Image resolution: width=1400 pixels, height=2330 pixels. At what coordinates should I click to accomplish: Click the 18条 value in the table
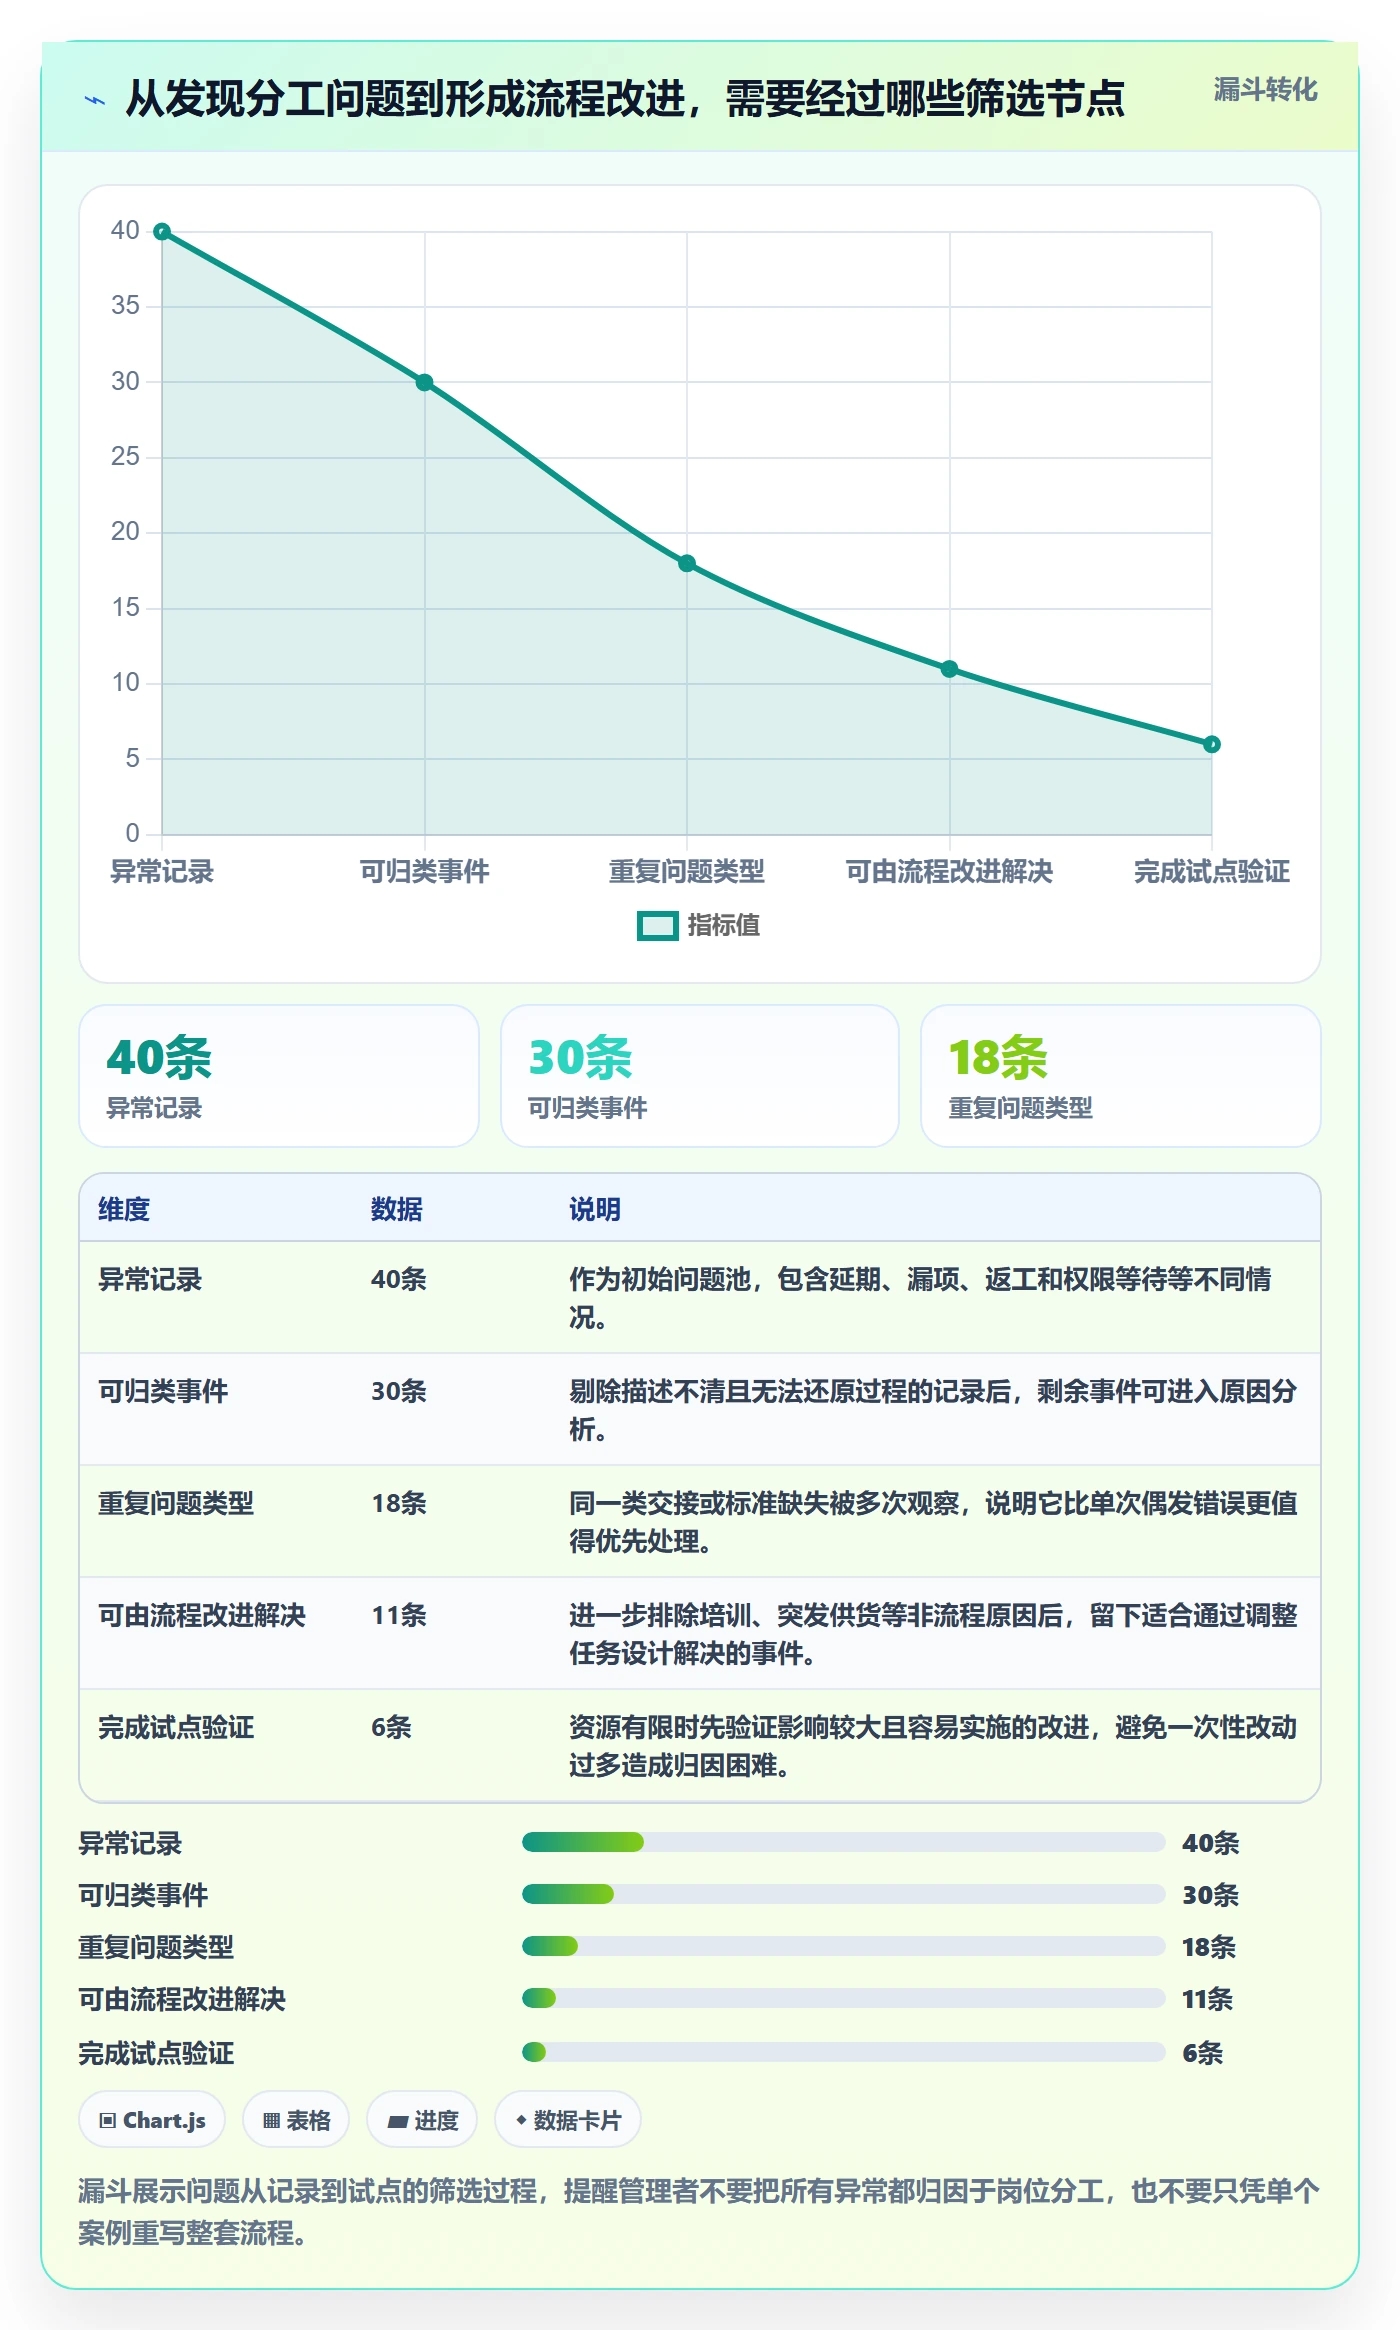tap(399, 1503)
